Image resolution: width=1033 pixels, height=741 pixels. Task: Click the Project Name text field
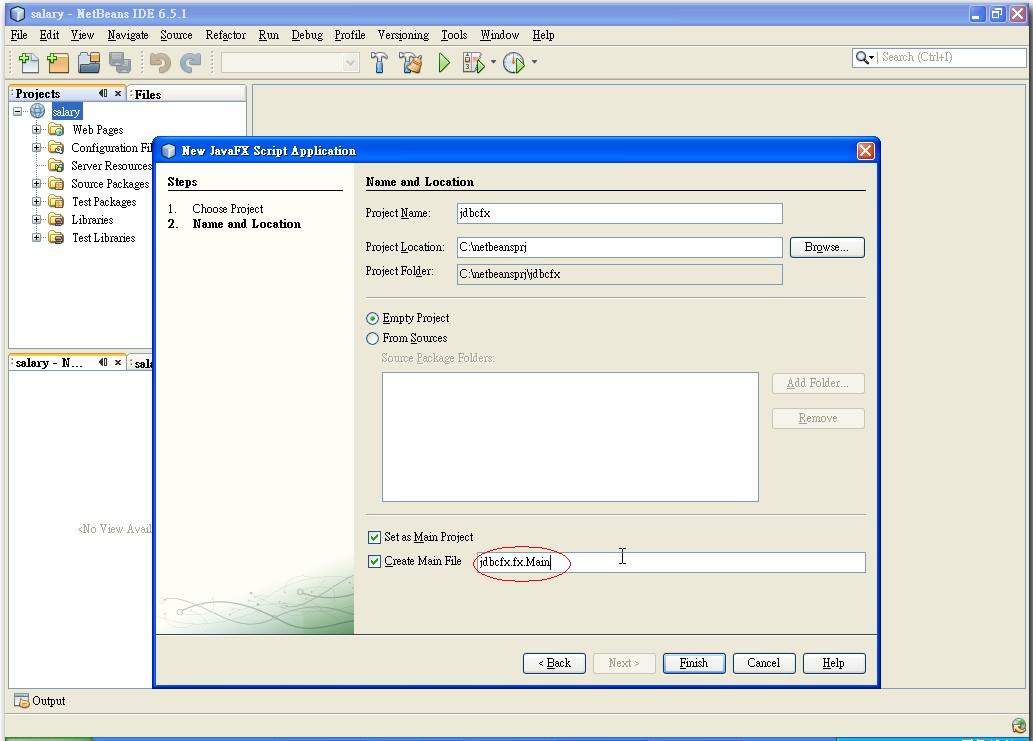coord(619,213)
